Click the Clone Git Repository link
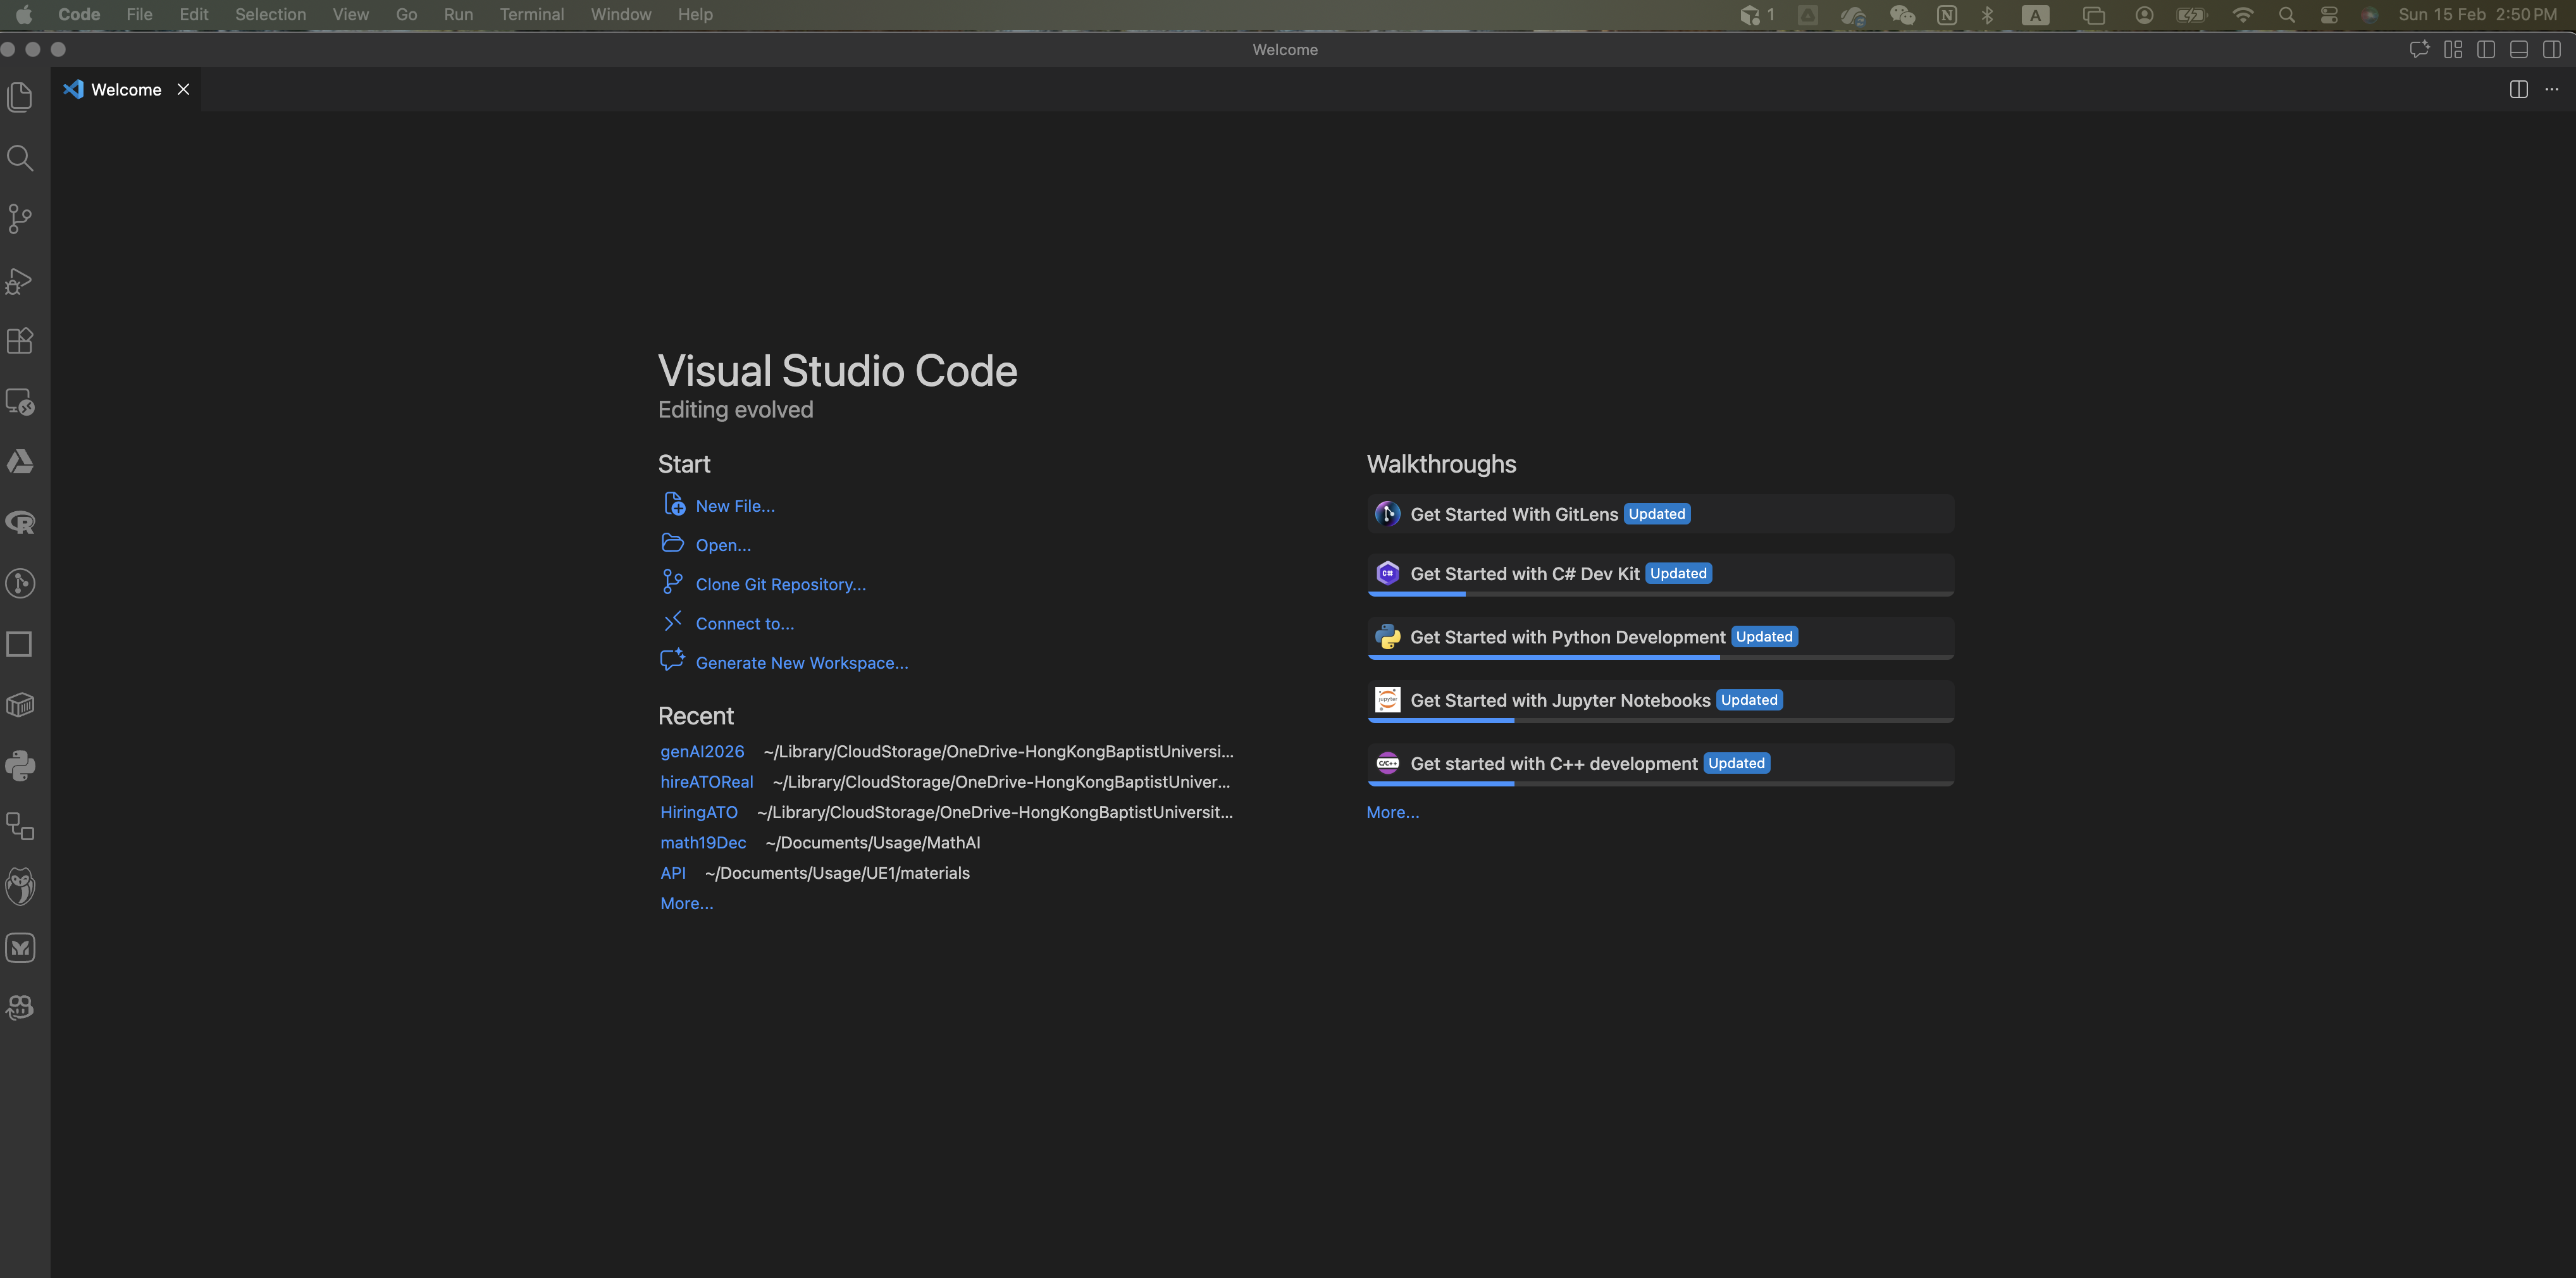Viewport: 2576px width, 1278px height. (x=780, y=583)
